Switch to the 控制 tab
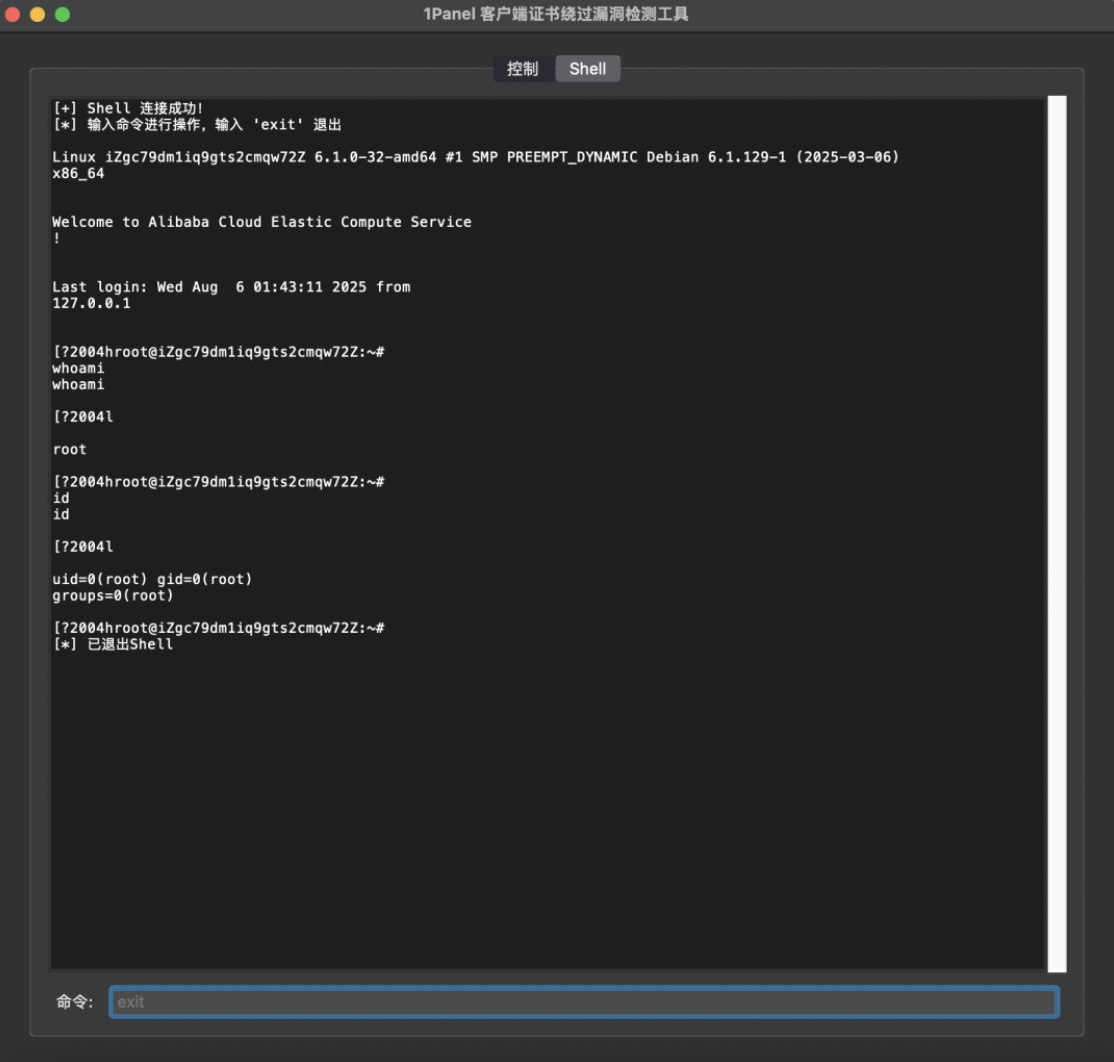This screenshot has height=1062, width=1114. 523,69
